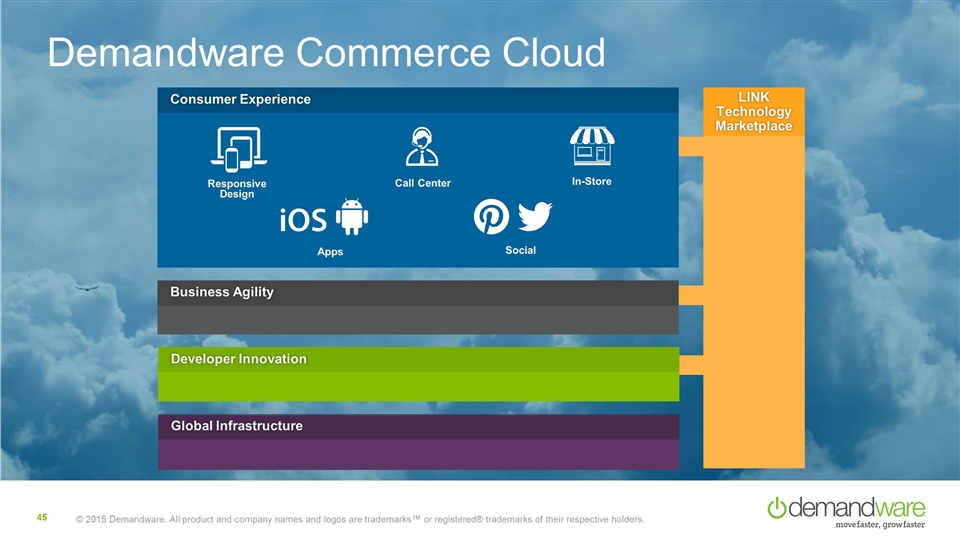Viewport: 960px width, 540px height.
Task: Click the Twitter bird icon
Action: click(x=535, y=216)
